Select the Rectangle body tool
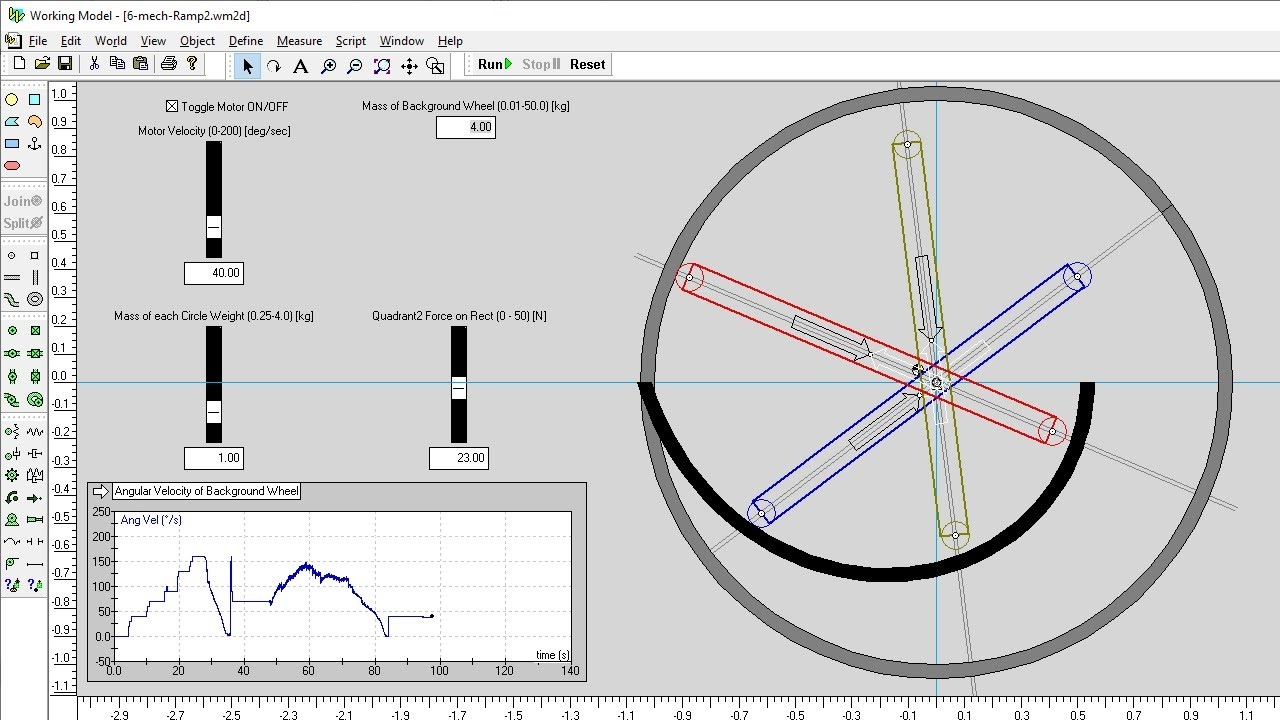This screenshot has height=720, width=1280. 12,143
